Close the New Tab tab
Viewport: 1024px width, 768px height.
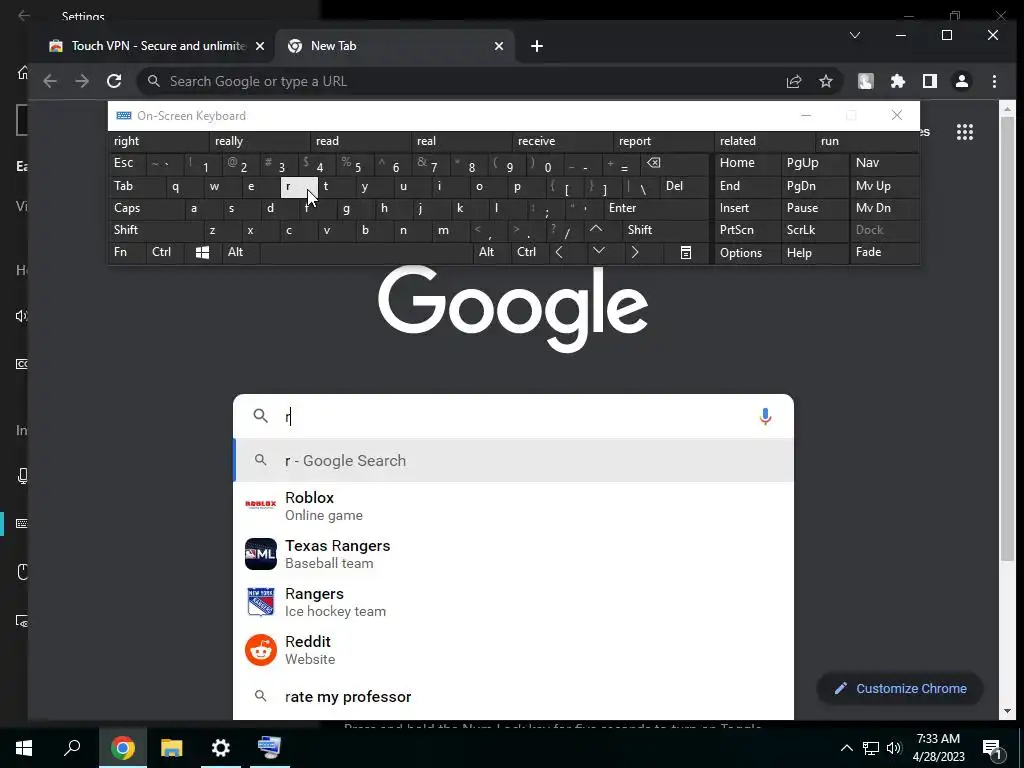coord(499,46)
